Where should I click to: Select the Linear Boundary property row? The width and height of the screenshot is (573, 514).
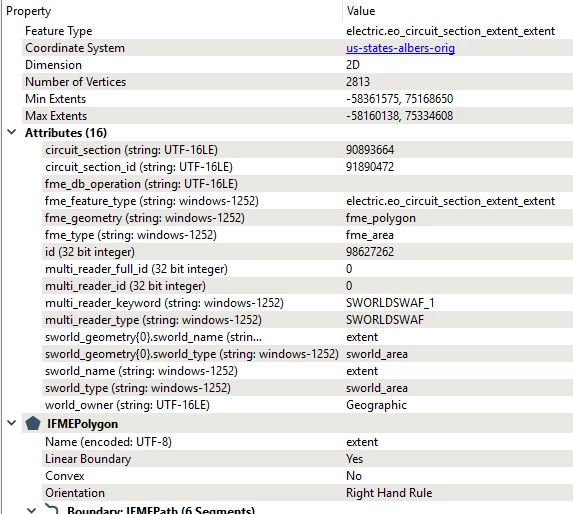(x=307, y=459)
